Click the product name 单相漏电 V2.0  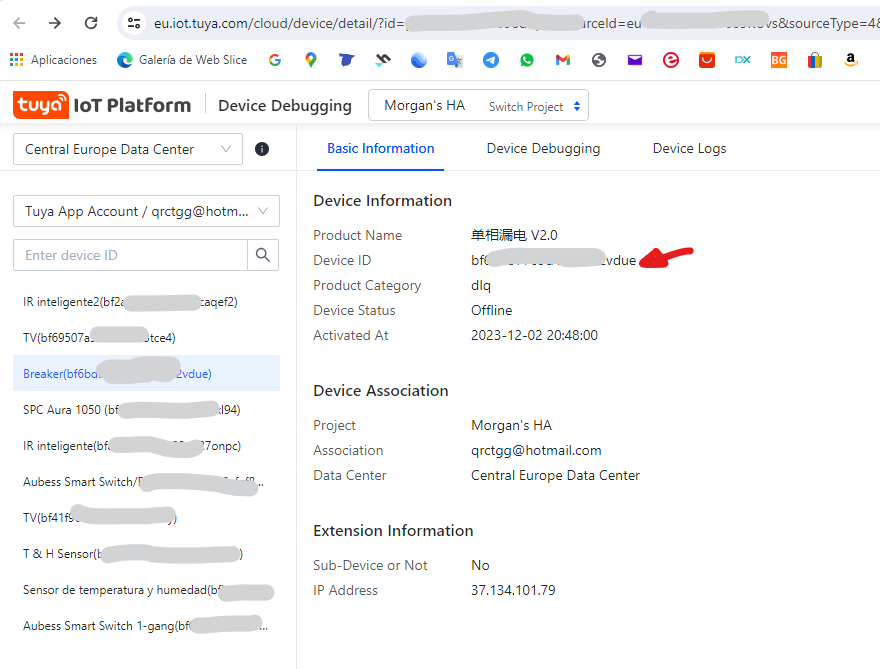[514, 235]
